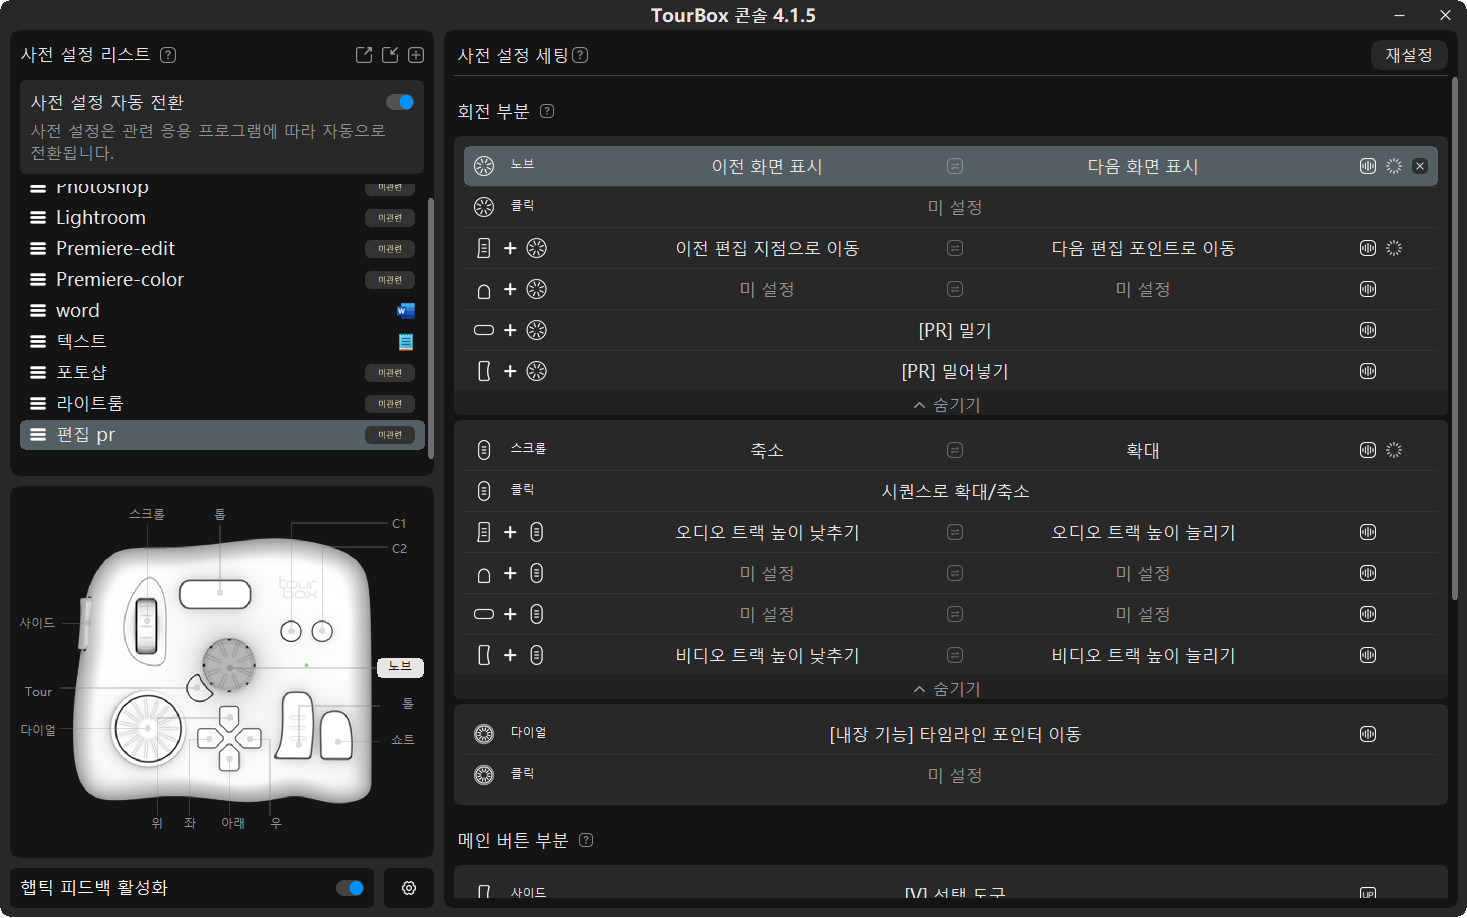Add a new preset with the plus icon
This screenshot has width=1467, height=918.
coord(416,55)
